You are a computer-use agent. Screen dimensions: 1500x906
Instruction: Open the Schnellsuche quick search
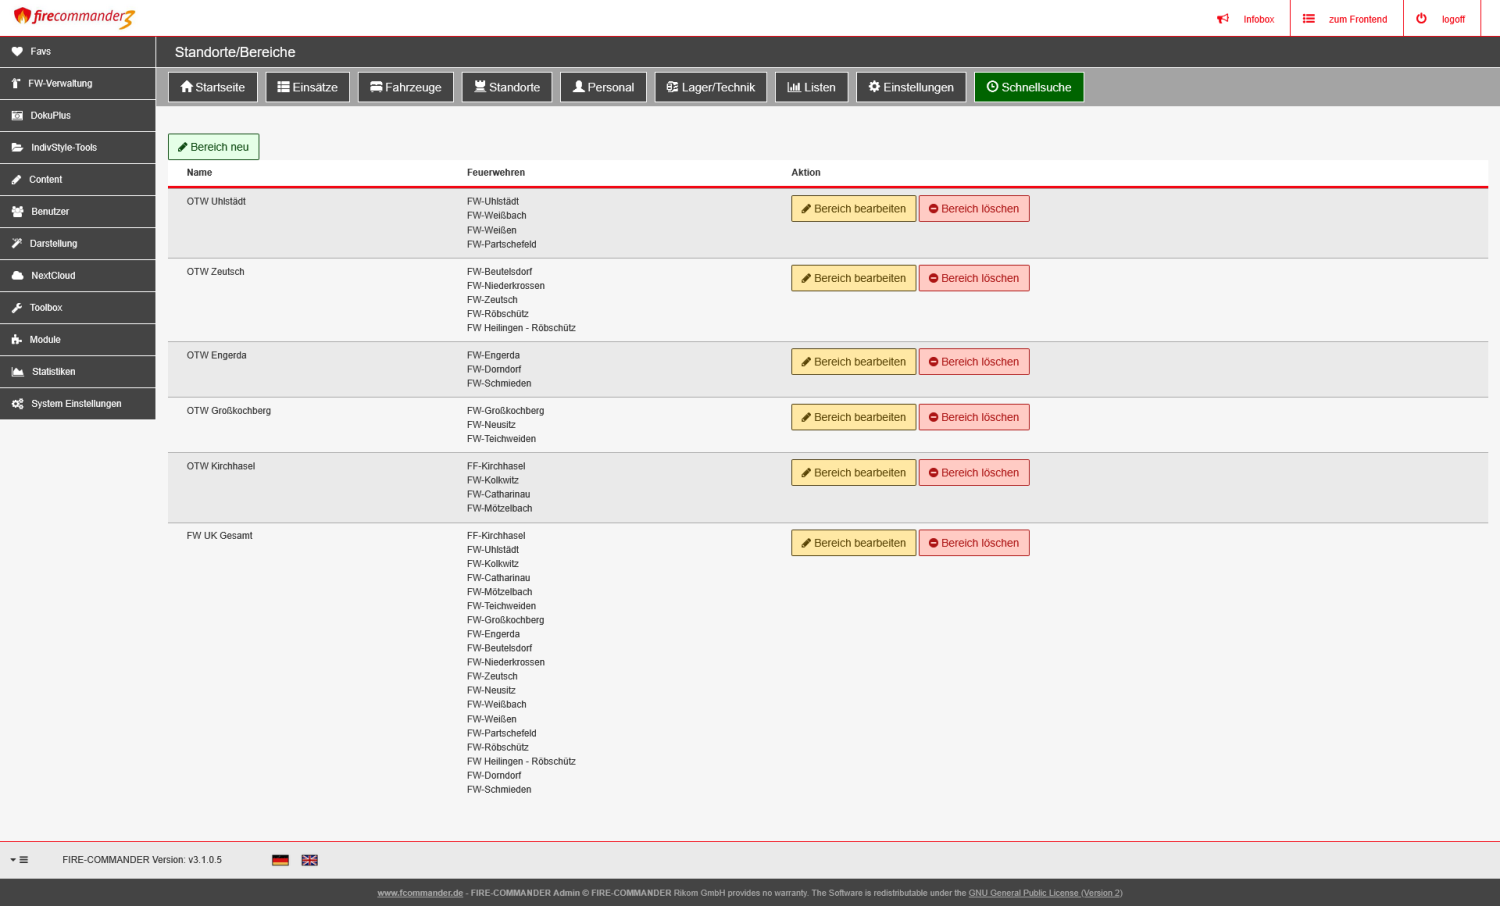1028,87
